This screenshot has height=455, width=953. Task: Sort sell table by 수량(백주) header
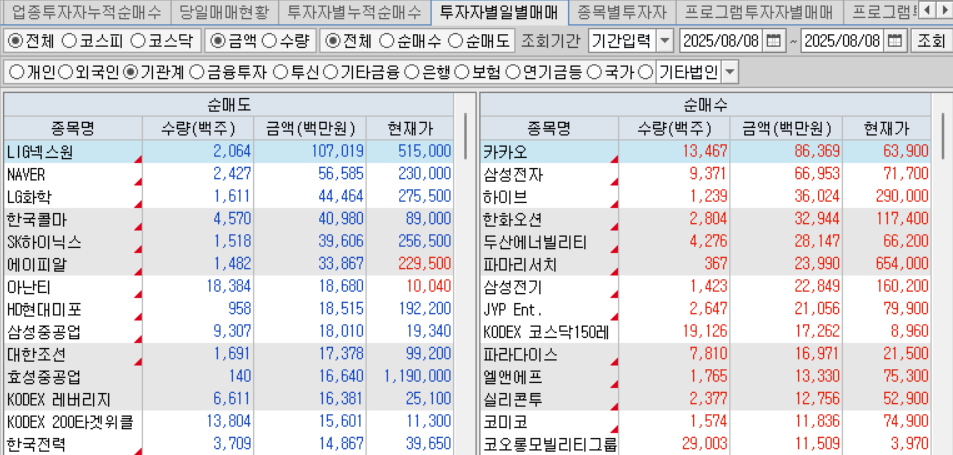[198, 128]
